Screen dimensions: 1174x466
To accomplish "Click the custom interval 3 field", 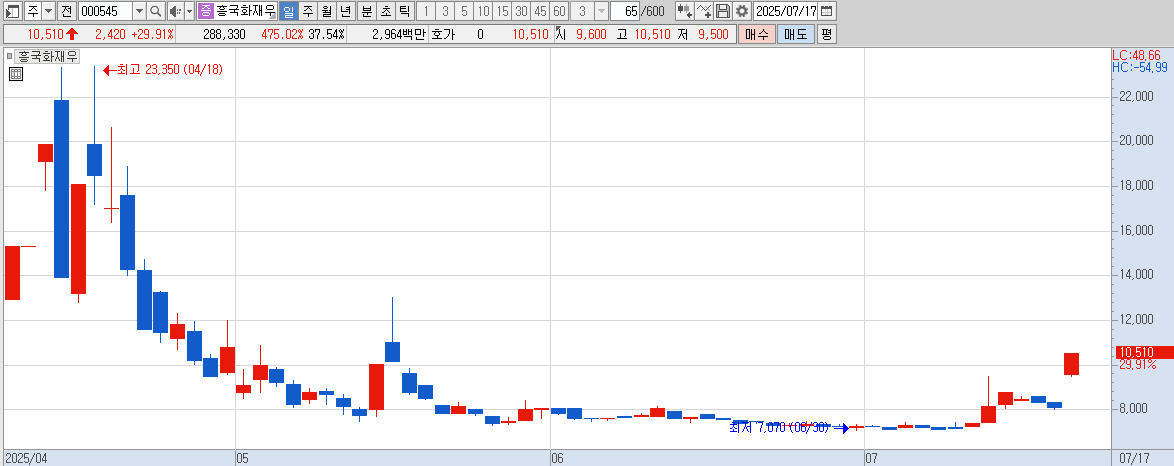I will click(582, 11).
